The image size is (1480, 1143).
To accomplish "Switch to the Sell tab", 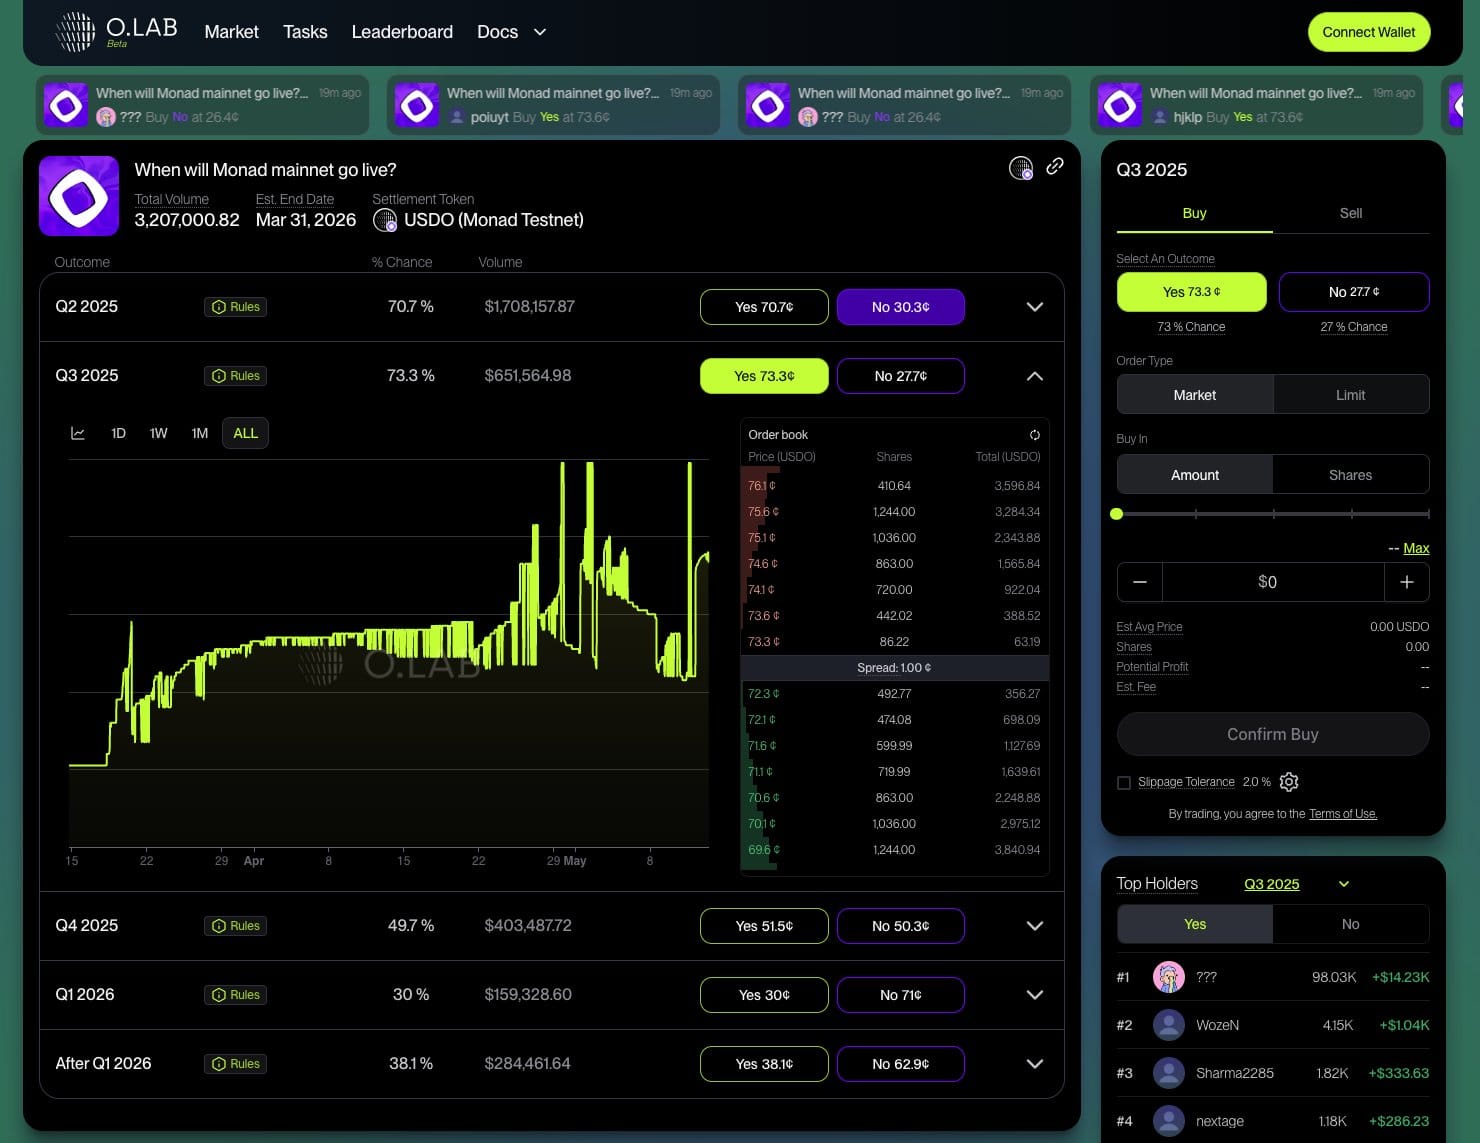I will pos(1351,213).
